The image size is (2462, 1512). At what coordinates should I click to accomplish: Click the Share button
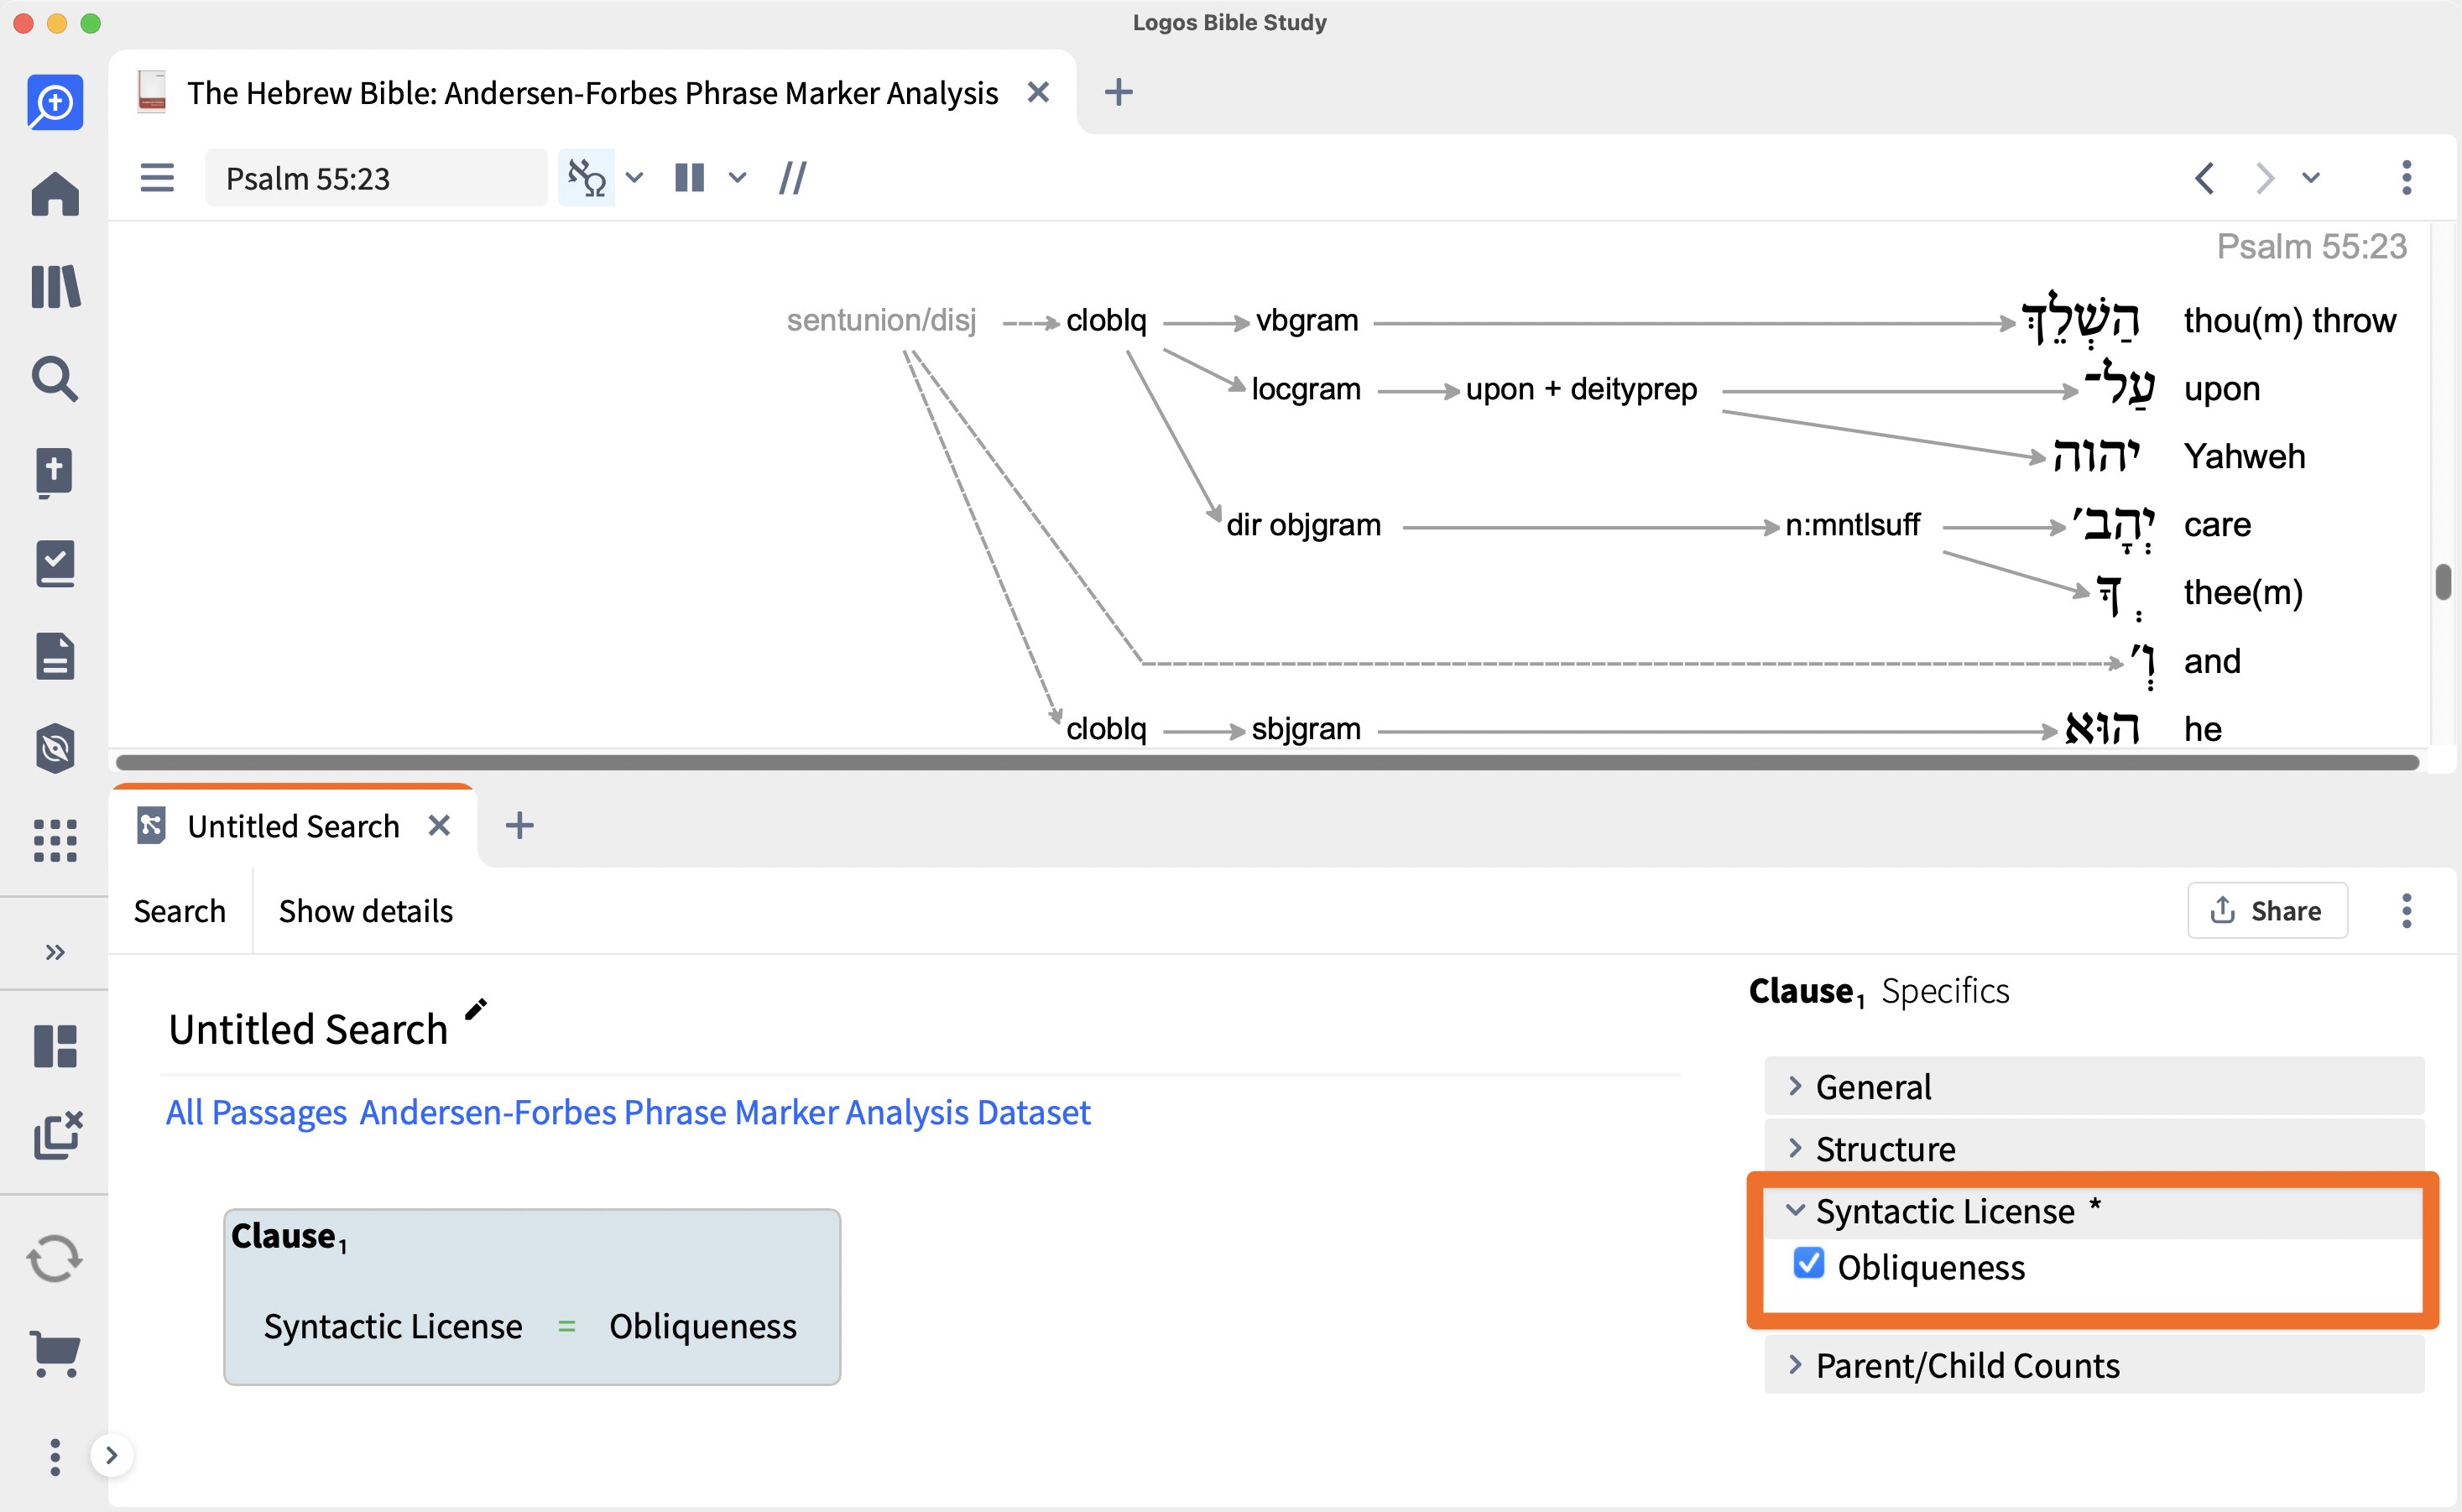[2267, 910]
